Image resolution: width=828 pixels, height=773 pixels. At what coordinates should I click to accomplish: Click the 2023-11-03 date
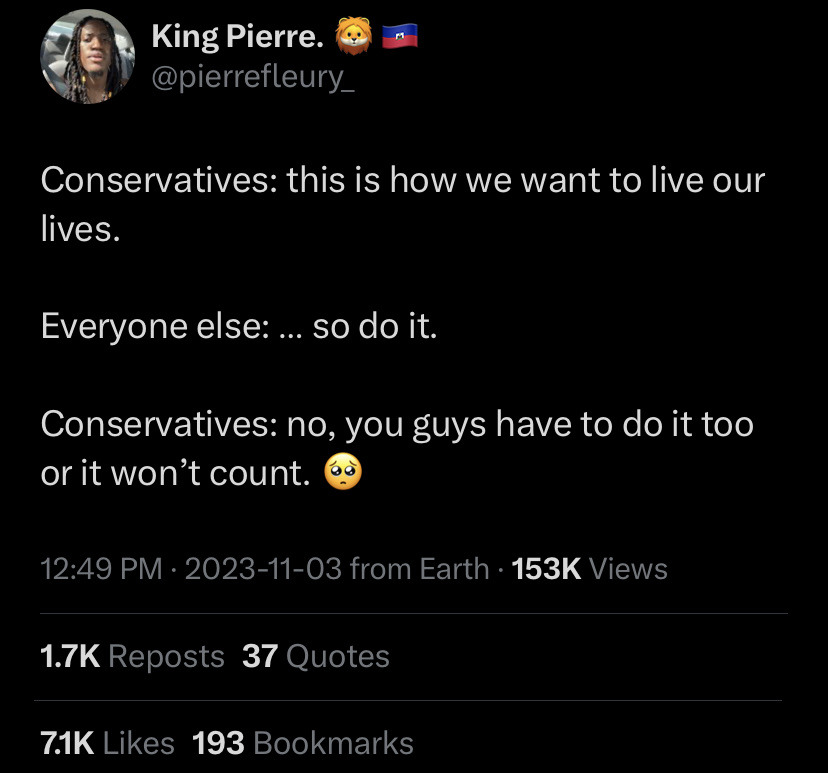coord(263,569)
